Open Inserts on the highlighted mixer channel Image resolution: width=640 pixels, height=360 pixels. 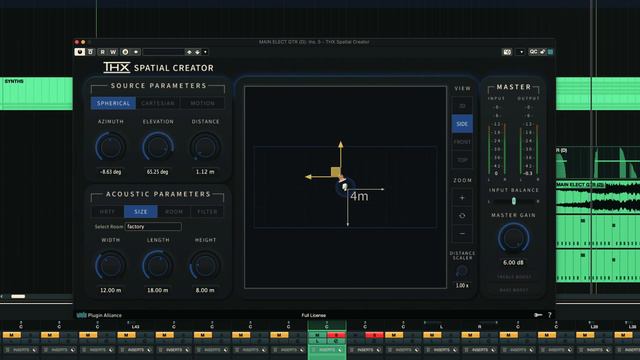tap(327, 350)
